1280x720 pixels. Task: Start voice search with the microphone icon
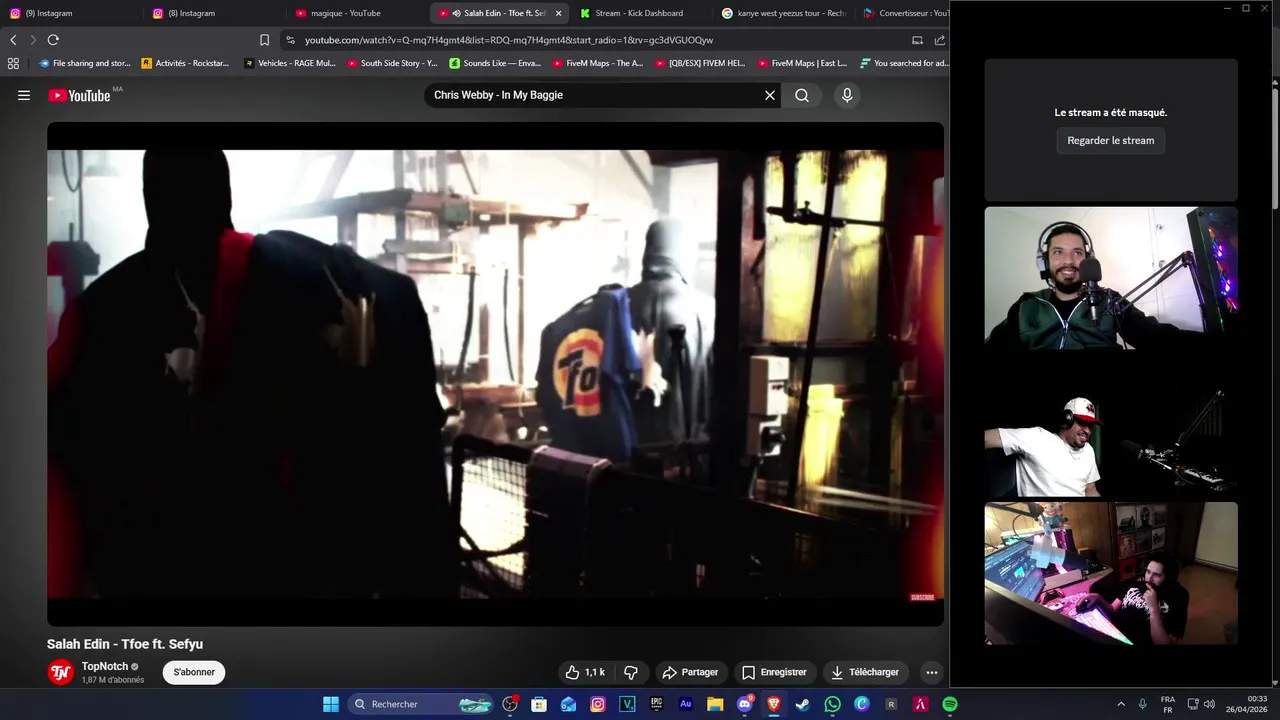click(847, 95)
